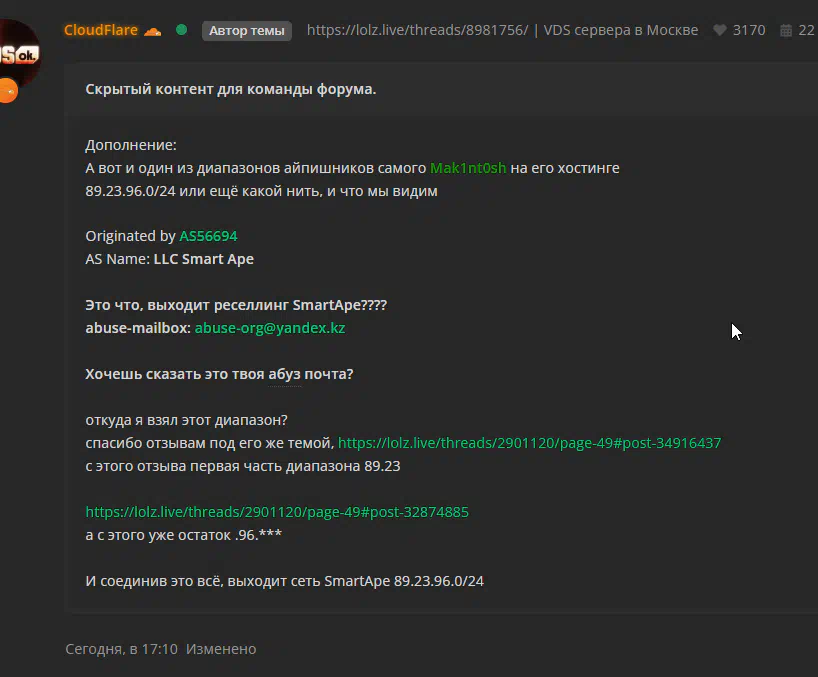Click the line starting "89.23.96.0/24 или ещё"
Image resolution: width=818 pixels, height=677 pixels.
coord(261,191)
